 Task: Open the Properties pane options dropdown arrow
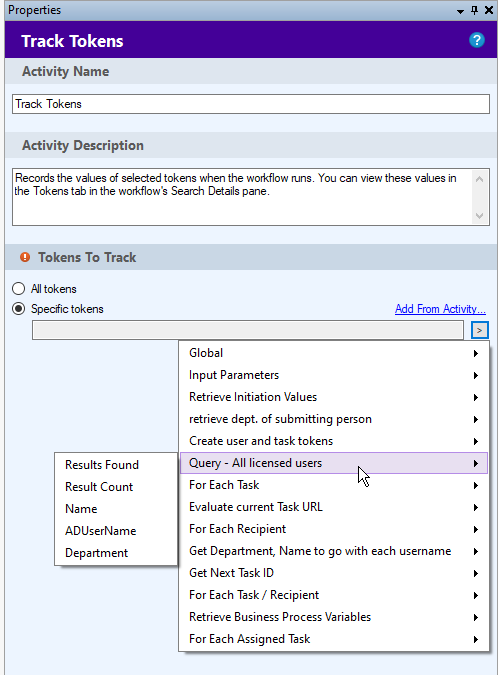pos(460,11)
